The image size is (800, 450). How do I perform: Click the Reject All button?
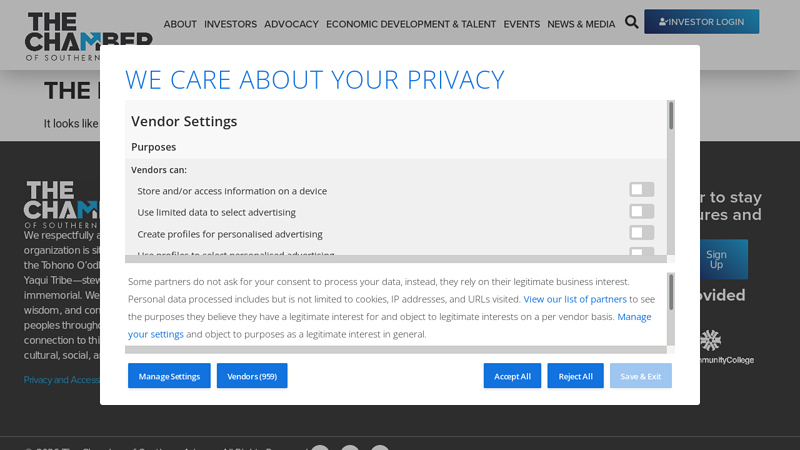pyautogui.click(x=575, y=376)
